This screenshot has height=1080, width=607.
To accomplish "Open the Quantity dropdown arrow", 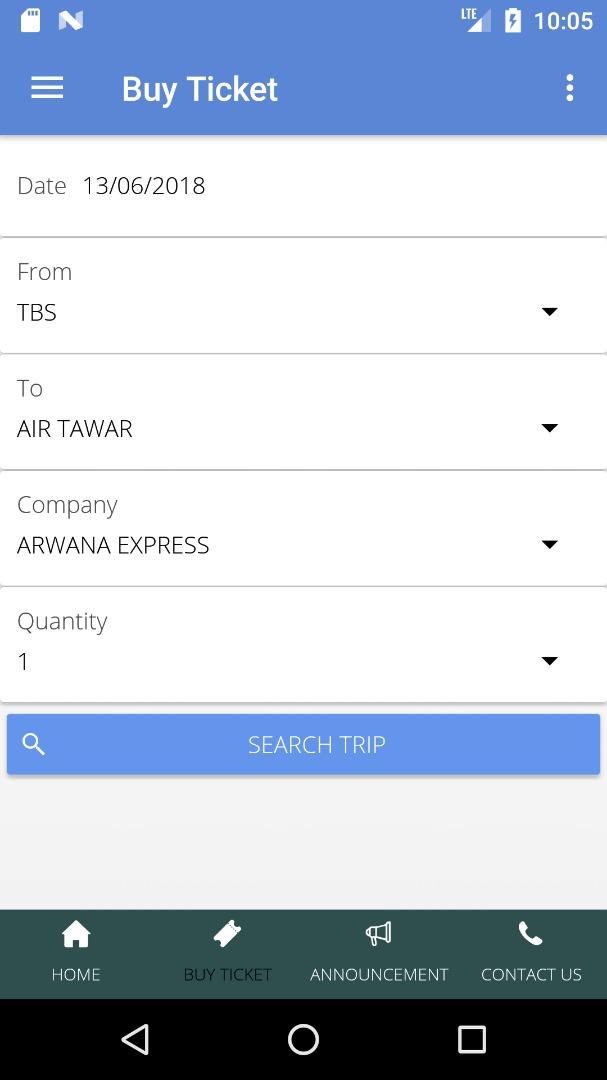I will [549, 661].
